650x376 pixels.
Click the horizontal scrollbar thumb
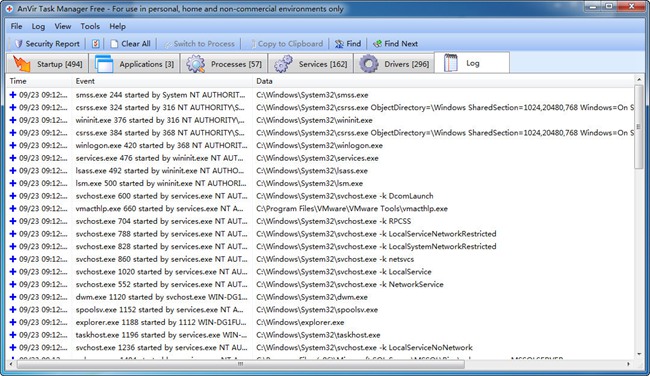coord(240,364)
